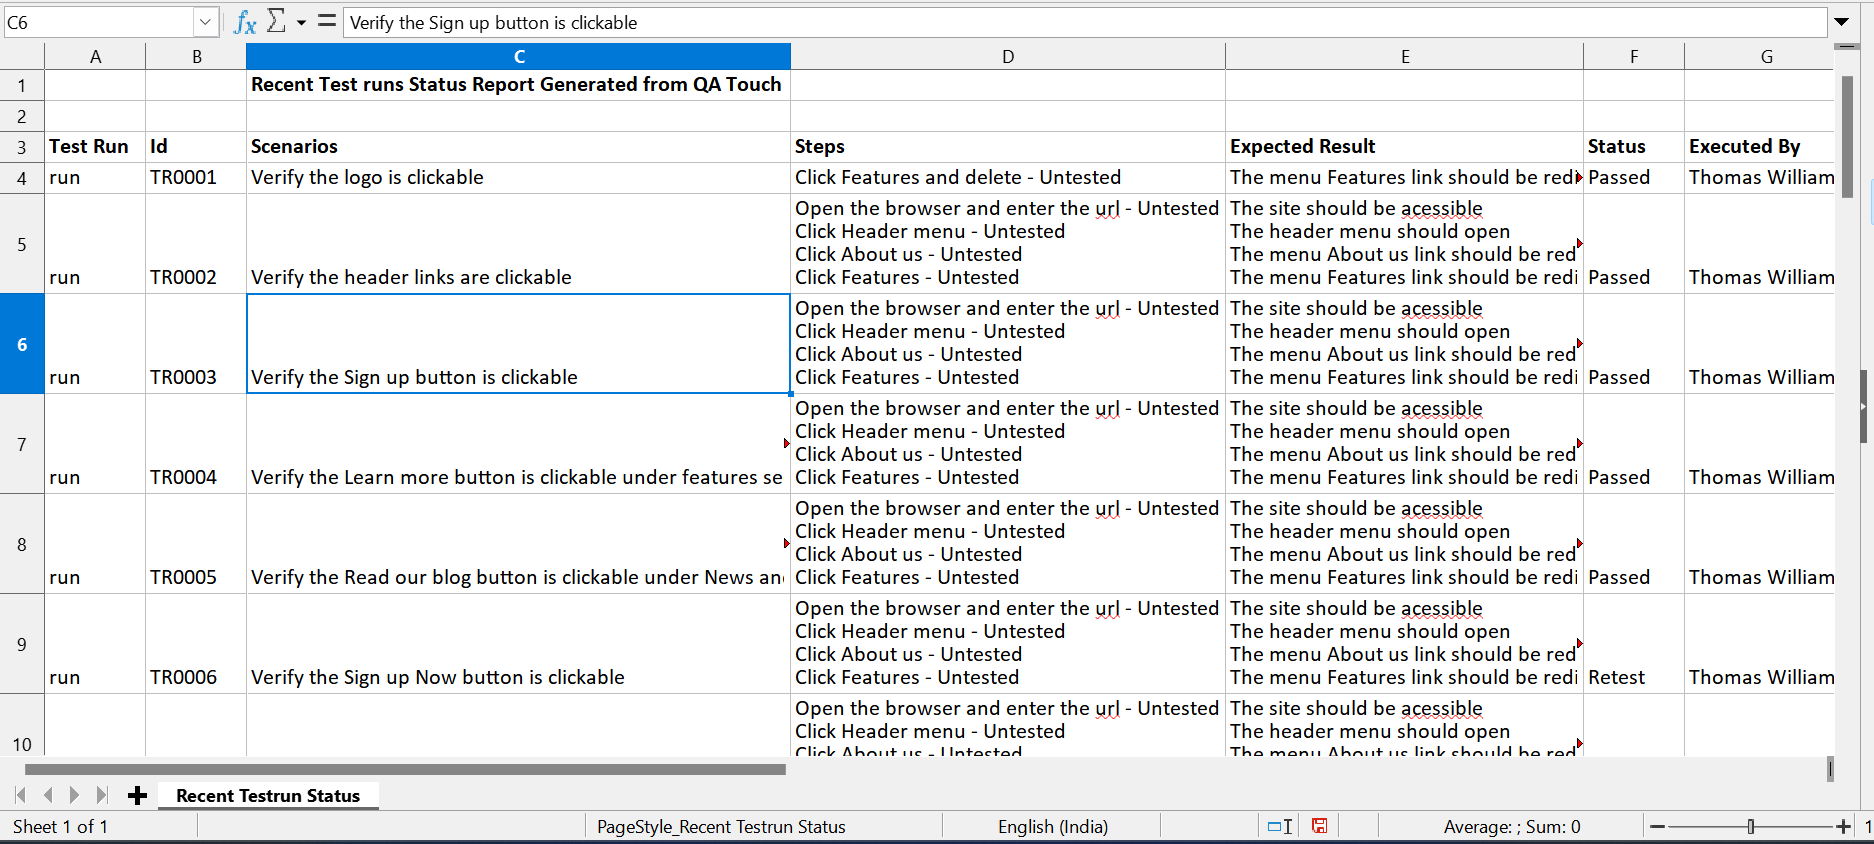Select column B header
The height and width of the screenshot is (844, 1874).
pyautogui.click(x=196, y=57)
